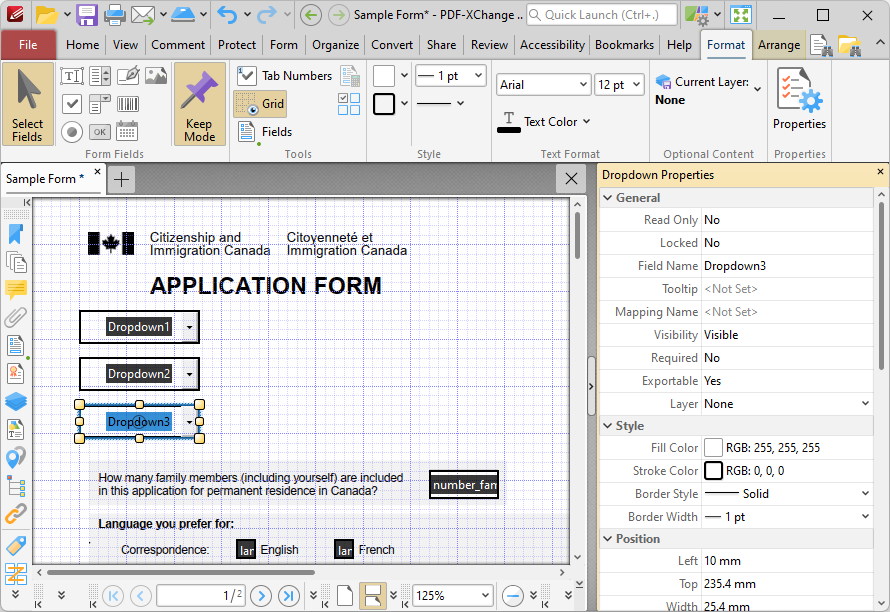This screenshot has height=612, width=890.
Task: Toggle the Locked property value
Action: click(787, 243)
